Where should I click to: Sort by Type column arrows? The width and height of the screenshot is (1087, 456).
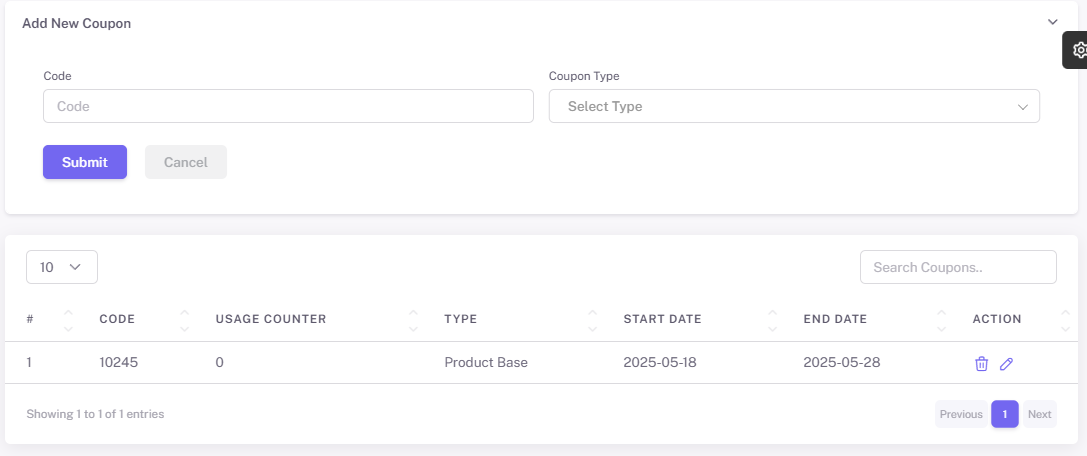click(x=593, y=319)
